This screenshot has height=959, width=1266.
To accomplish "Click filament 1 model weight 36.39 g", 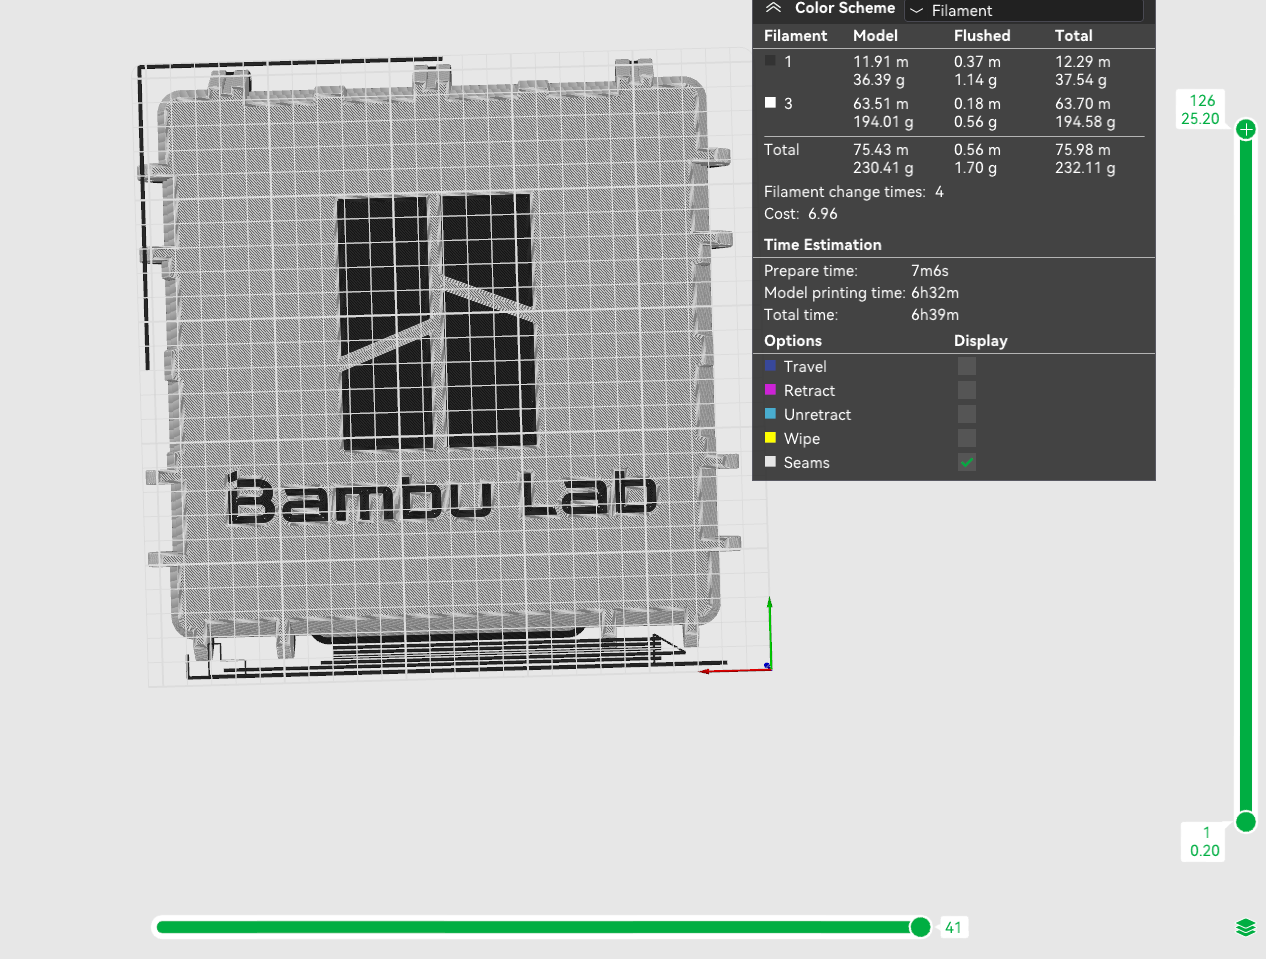I will [879, 79].
